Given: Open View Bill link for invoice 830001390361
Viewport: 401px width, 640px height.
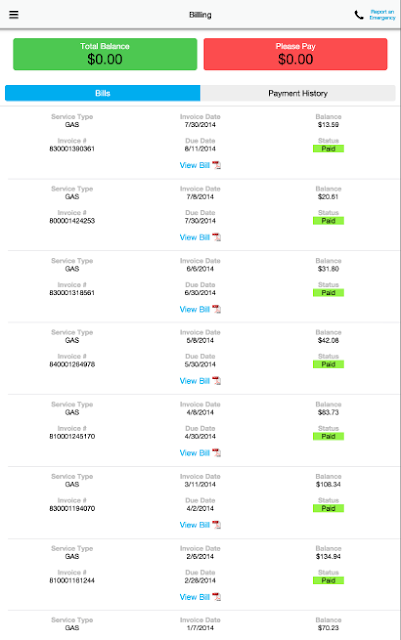Looking at the screenshot, I should 194,165.
